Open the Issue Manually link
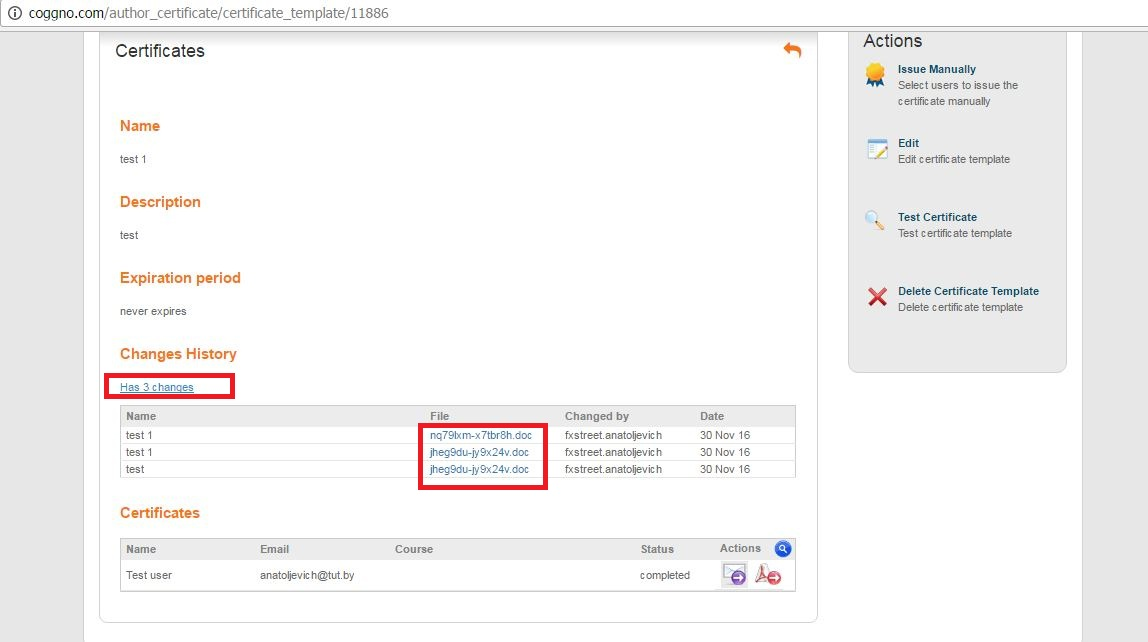The image size is (1148, 642). tap(936, 69)
